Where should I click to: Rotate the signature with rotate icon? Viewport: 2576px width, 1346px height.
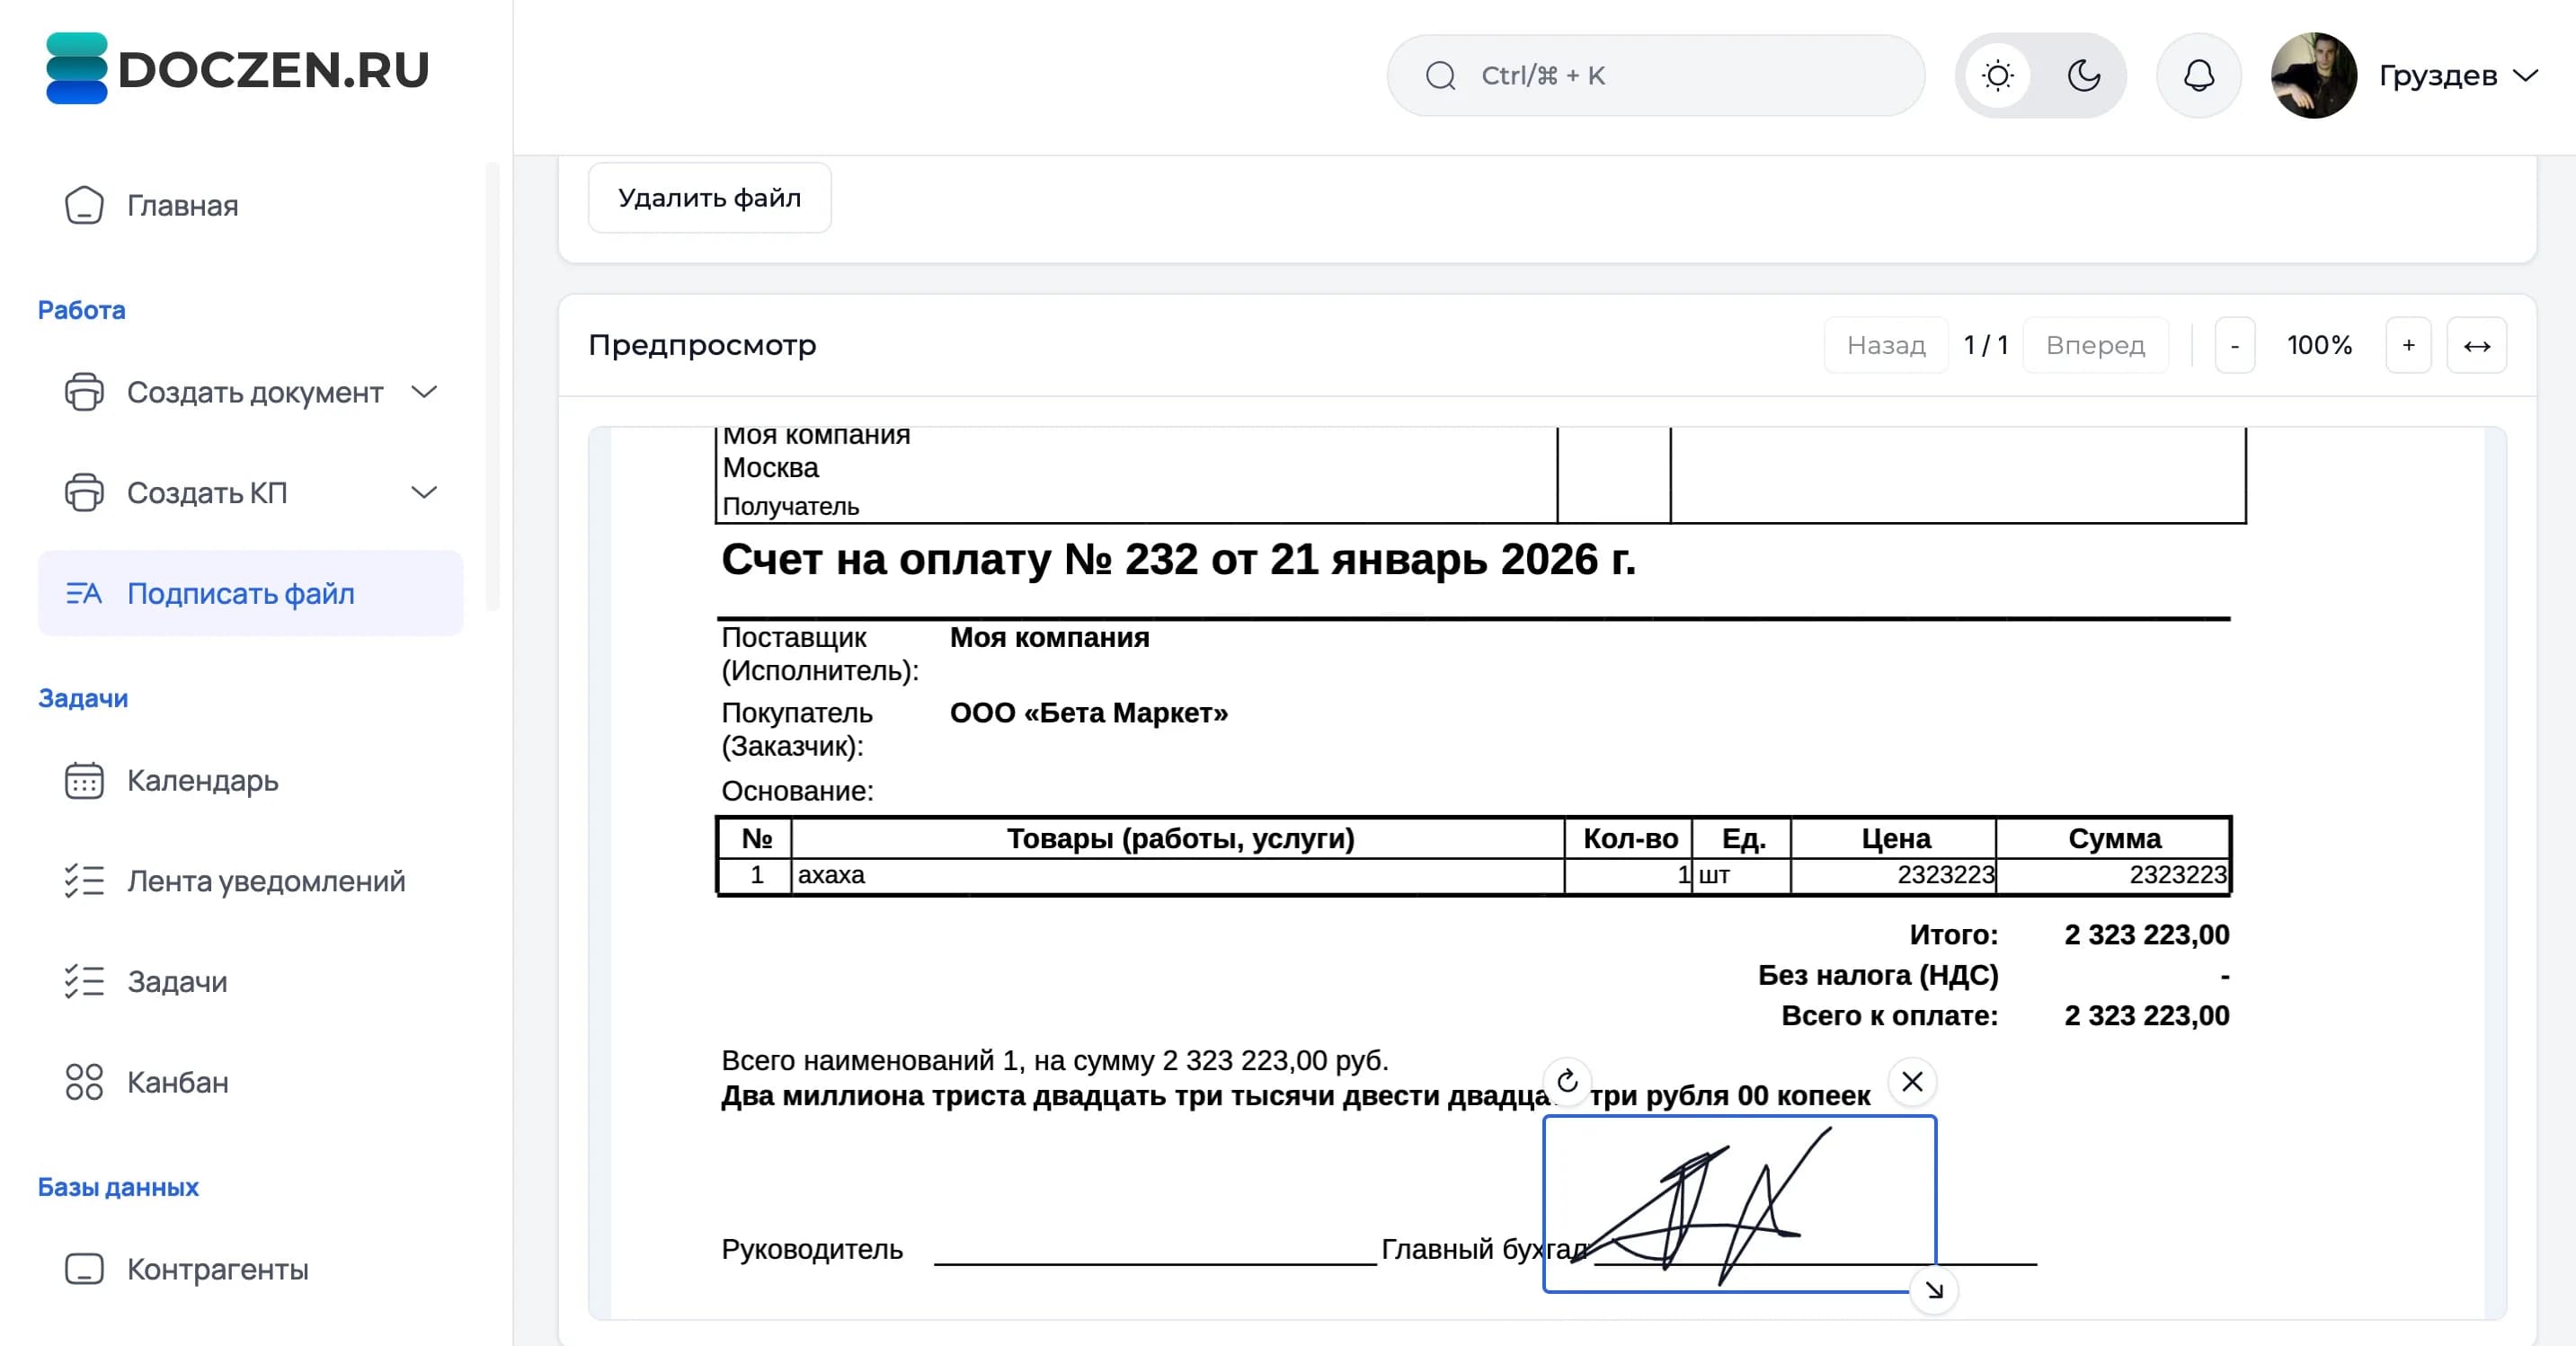[1567, 1081]
